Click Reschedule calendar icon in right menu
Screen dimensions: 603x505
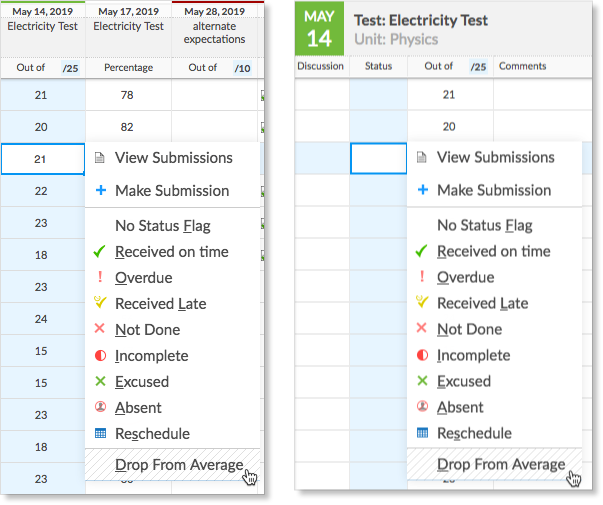(x=422, y=433)
